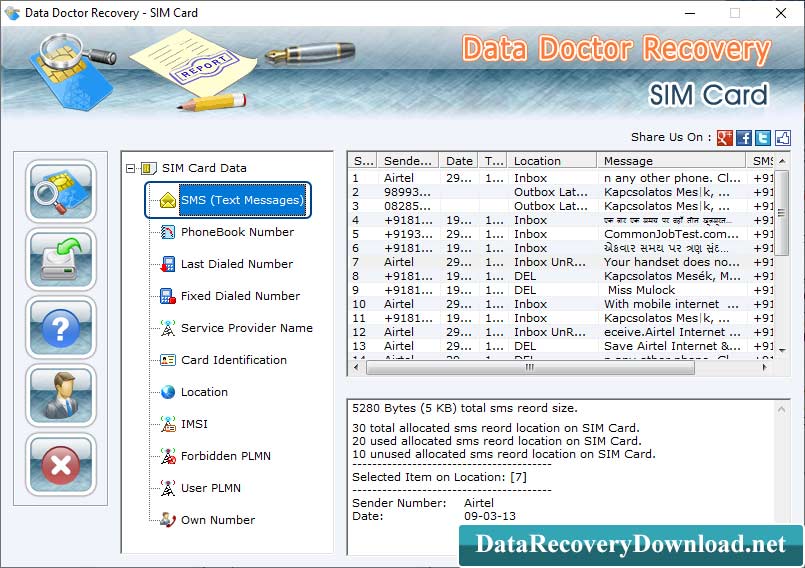805x568 pixels.
Task: Click sender 08285... in row 3
Action: click(x=407, y=206)
